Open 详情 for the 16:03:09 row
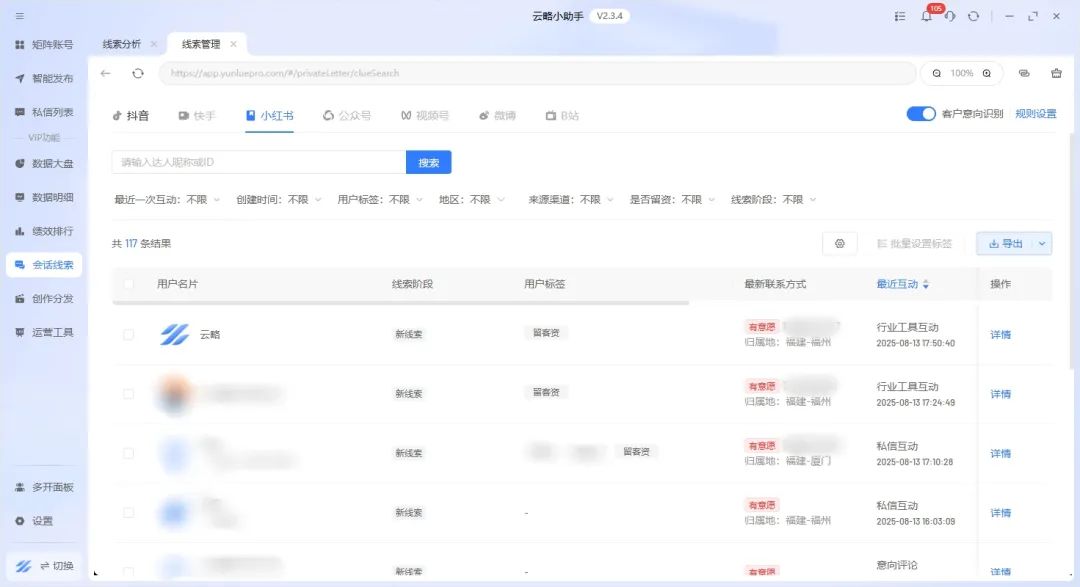The height and width of the screenshot is (587, 1080). point(1000,513)
